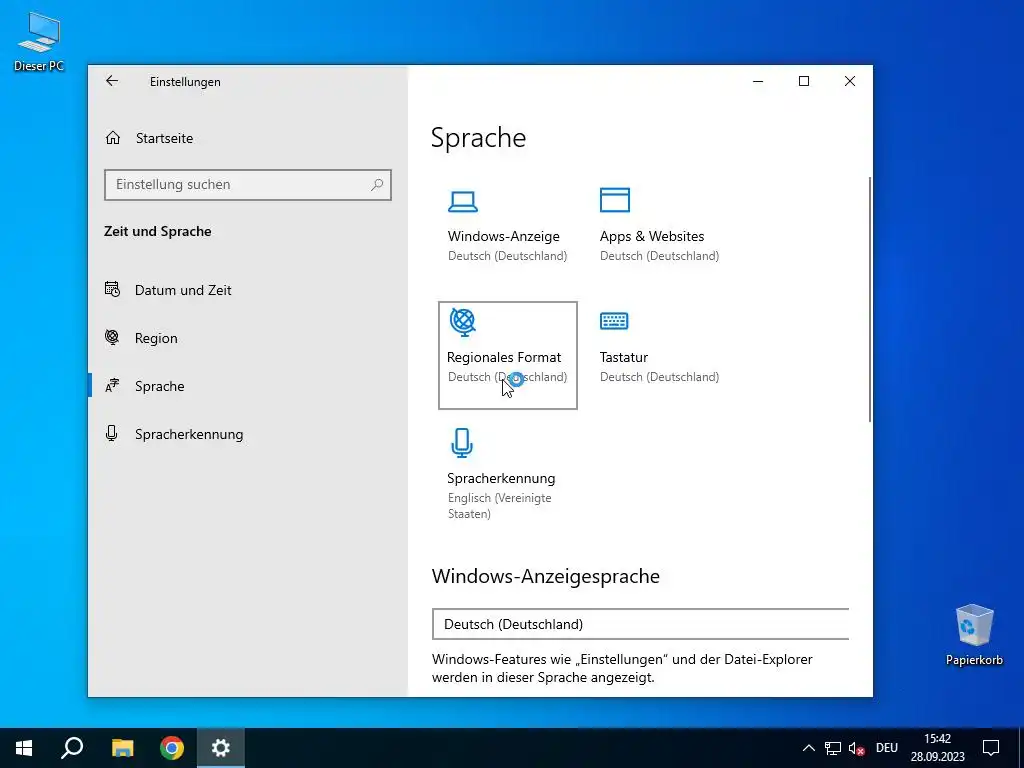This screenshot has height=768, width=1024.
Task: Go to Startseite
Action: pos(164,138)
